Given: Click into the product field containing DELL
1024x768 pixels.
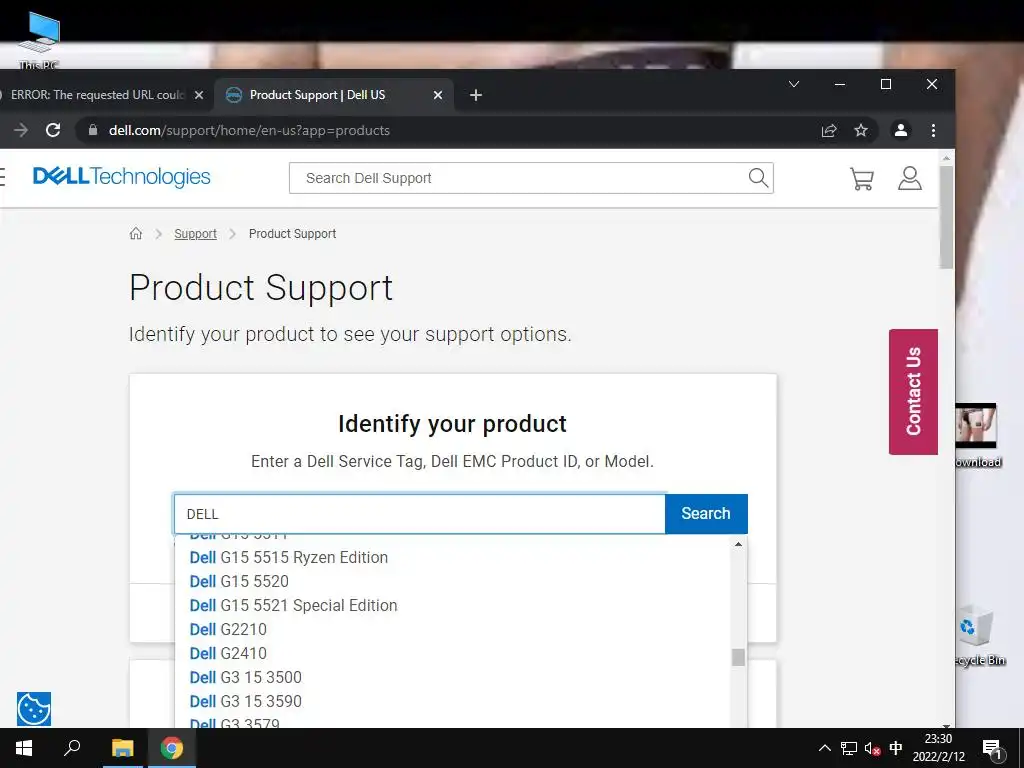Looking at the screenshot, I should [419, 514].
